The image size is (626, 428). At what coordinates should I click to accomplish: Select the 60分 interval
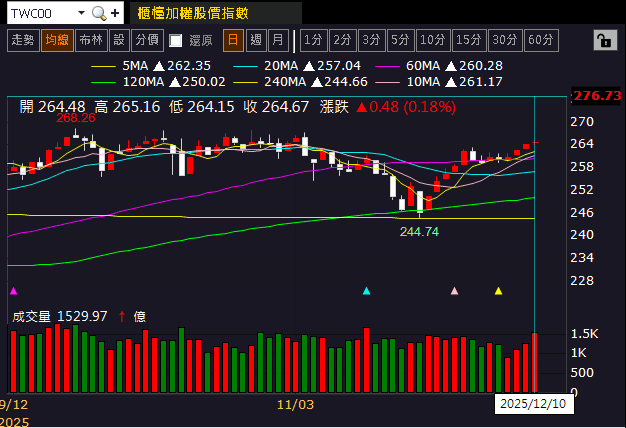tap(541, 40)
